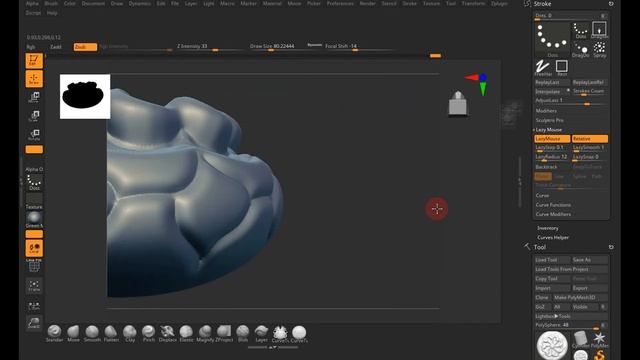640x360 pixels.
Task: Click the XYZ axis gizmo in viewport
Action: (x=477, y=84)
